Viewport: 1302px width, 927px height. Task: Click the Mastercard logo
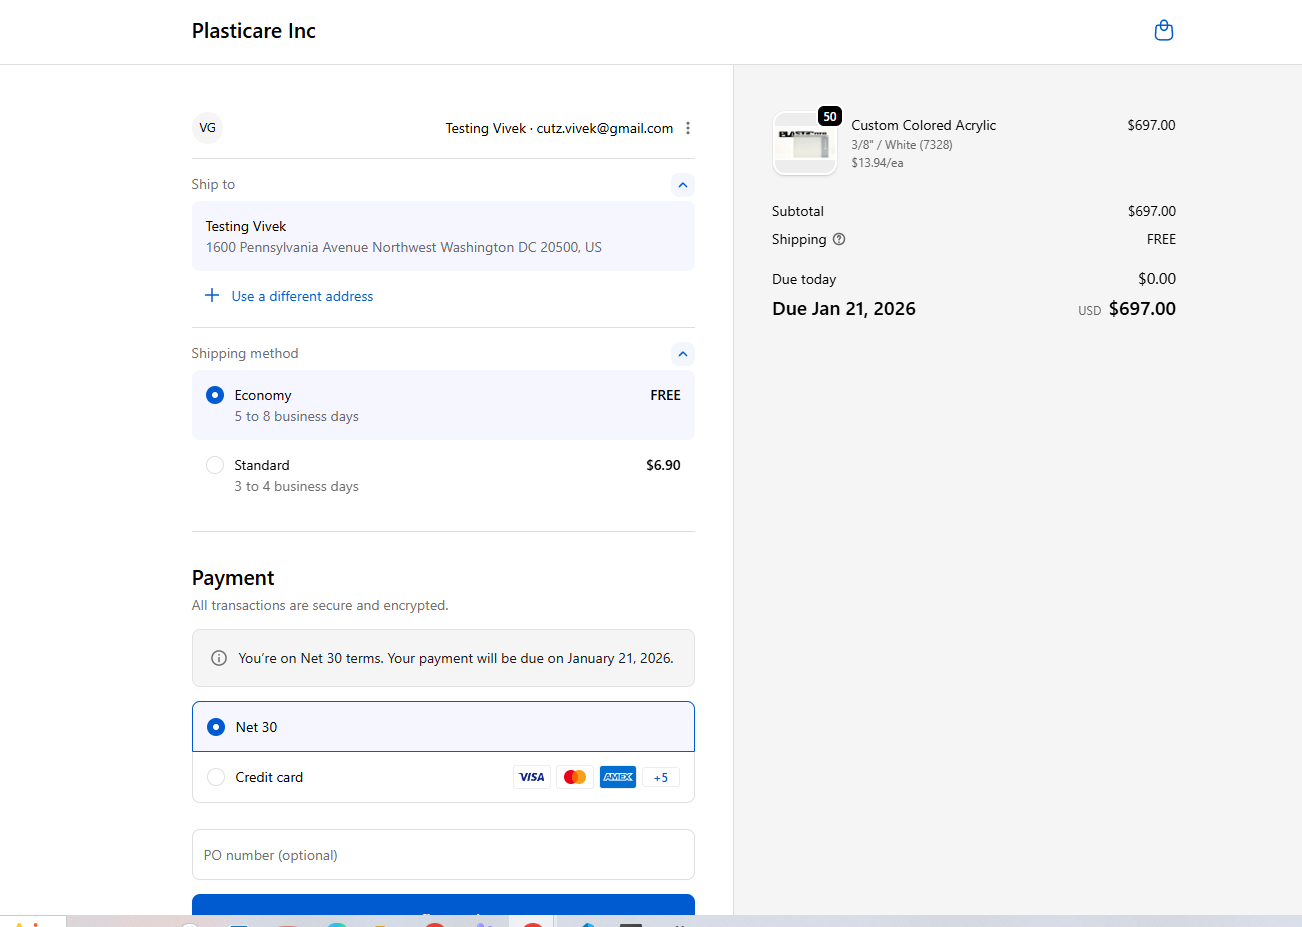click(575, 777)
